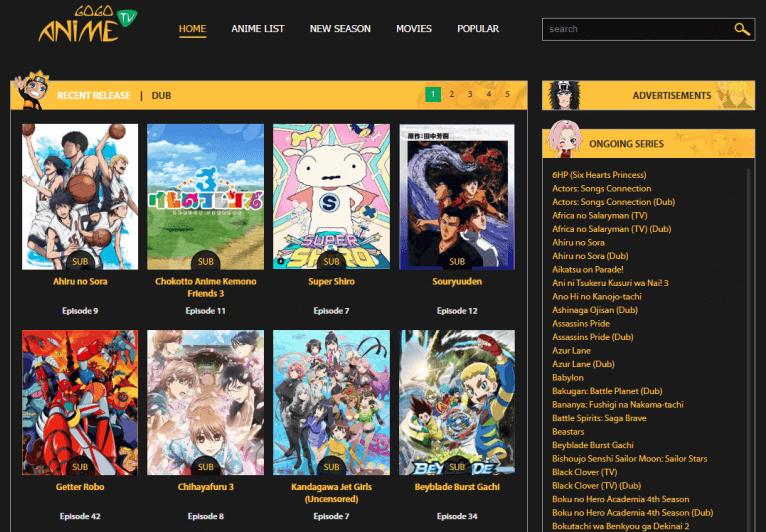
Task: Go to pagination page 3
Action: point(470,94)
